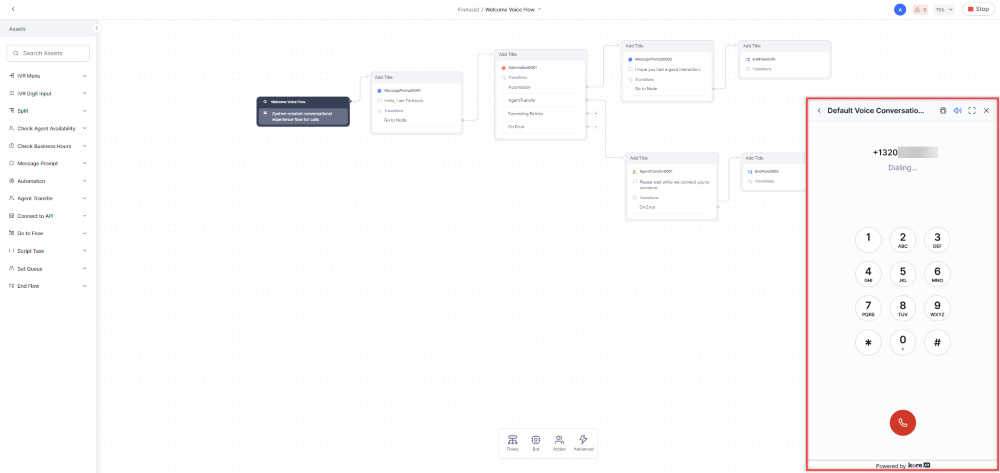1000x473 pixels.
Task: Go back using the voice panel's left arrow
Action: coord(820,110)
